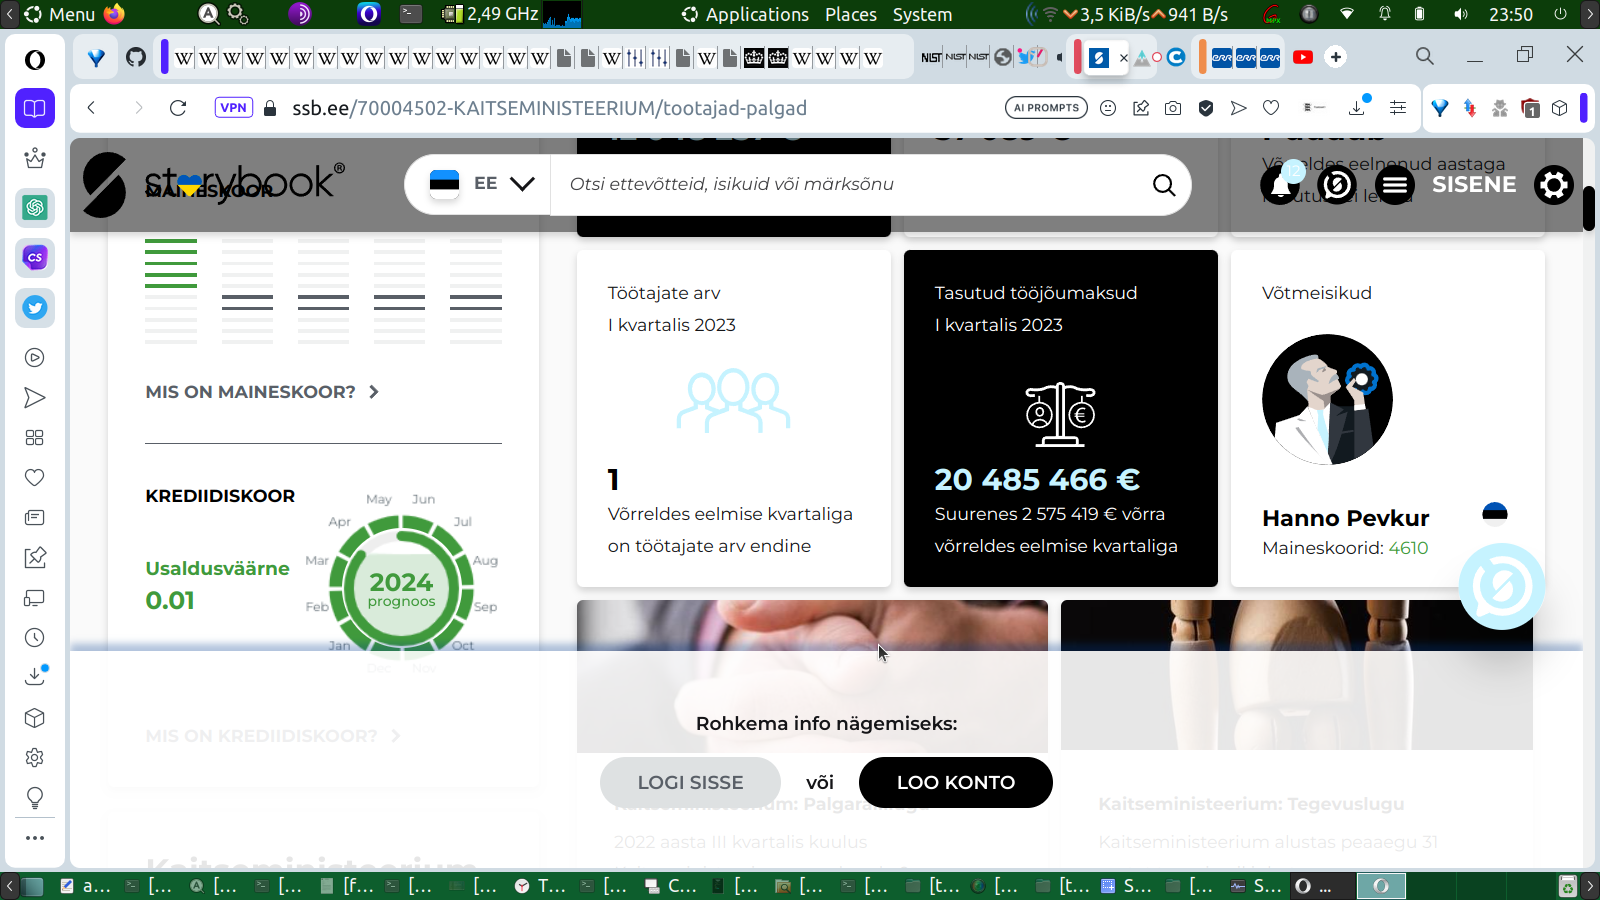Switch to the first NIST tab
This screenshot has height=900, width=1600.
931,57
